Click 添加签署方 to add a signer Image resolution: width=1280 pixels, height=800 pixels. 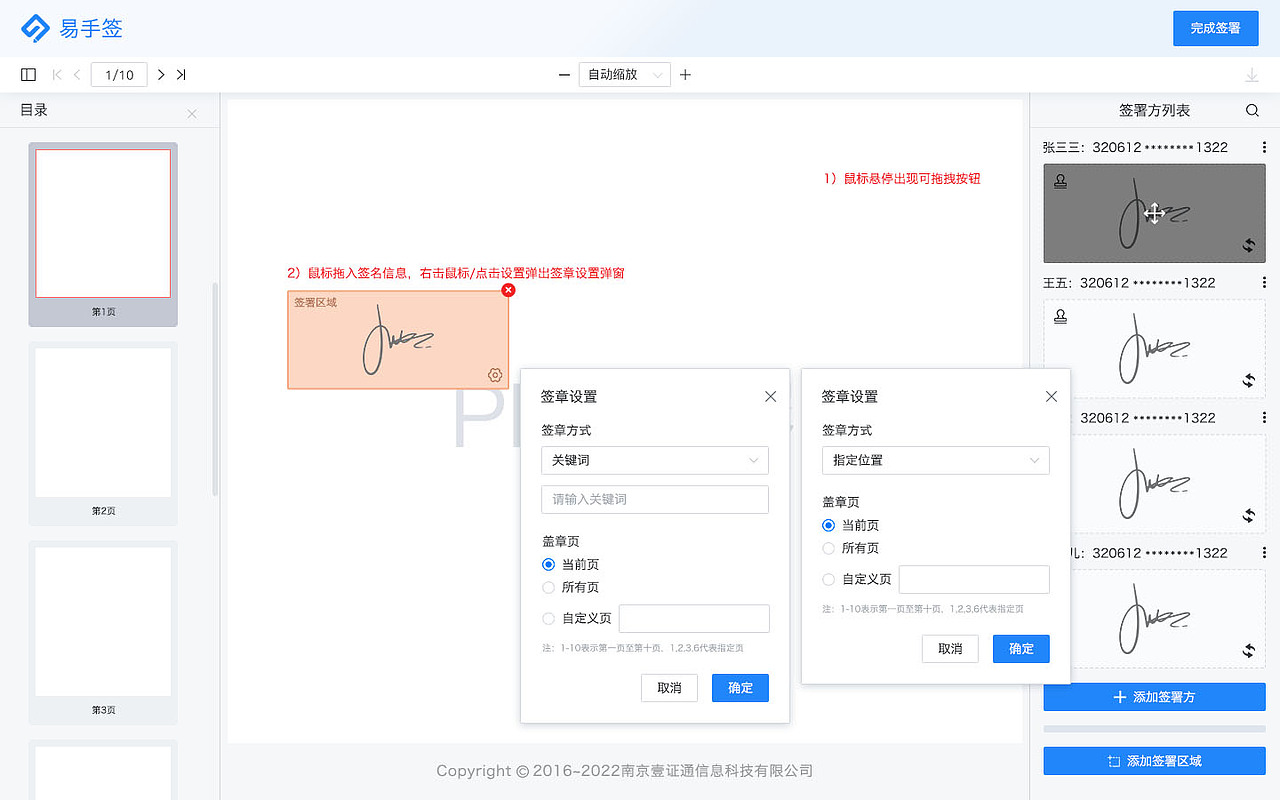[x=1156, y=697]
